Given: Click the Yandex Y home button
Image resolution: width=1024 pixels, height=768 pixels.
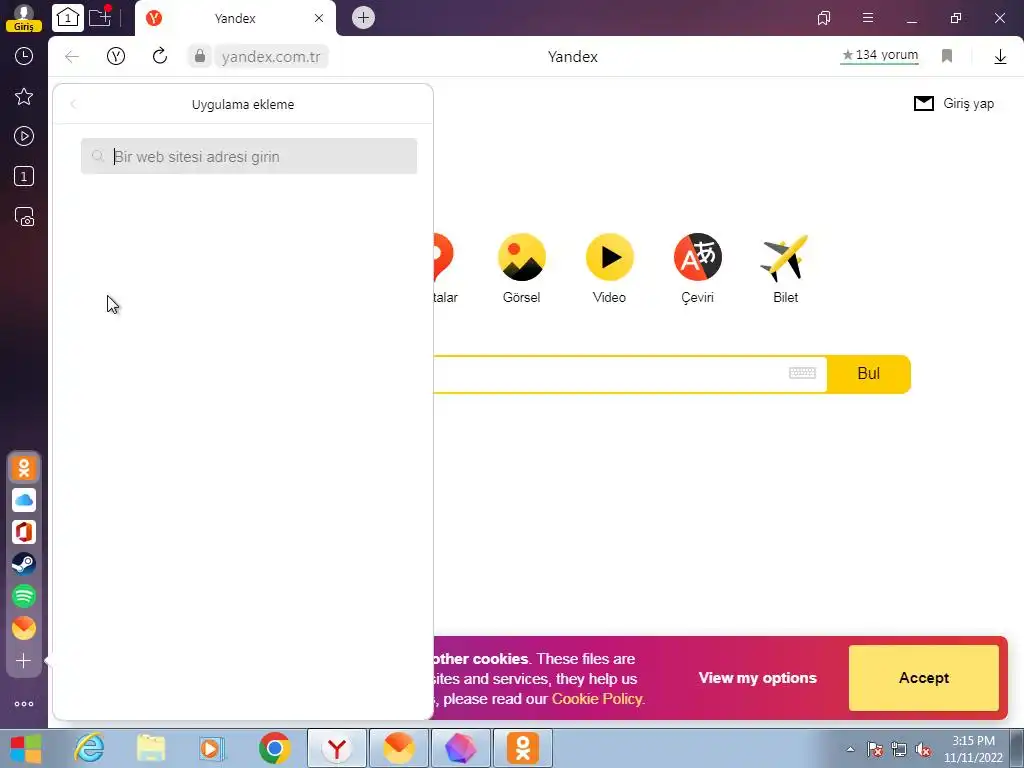Looking at the screenshot, I should click(x=116, y=56).
